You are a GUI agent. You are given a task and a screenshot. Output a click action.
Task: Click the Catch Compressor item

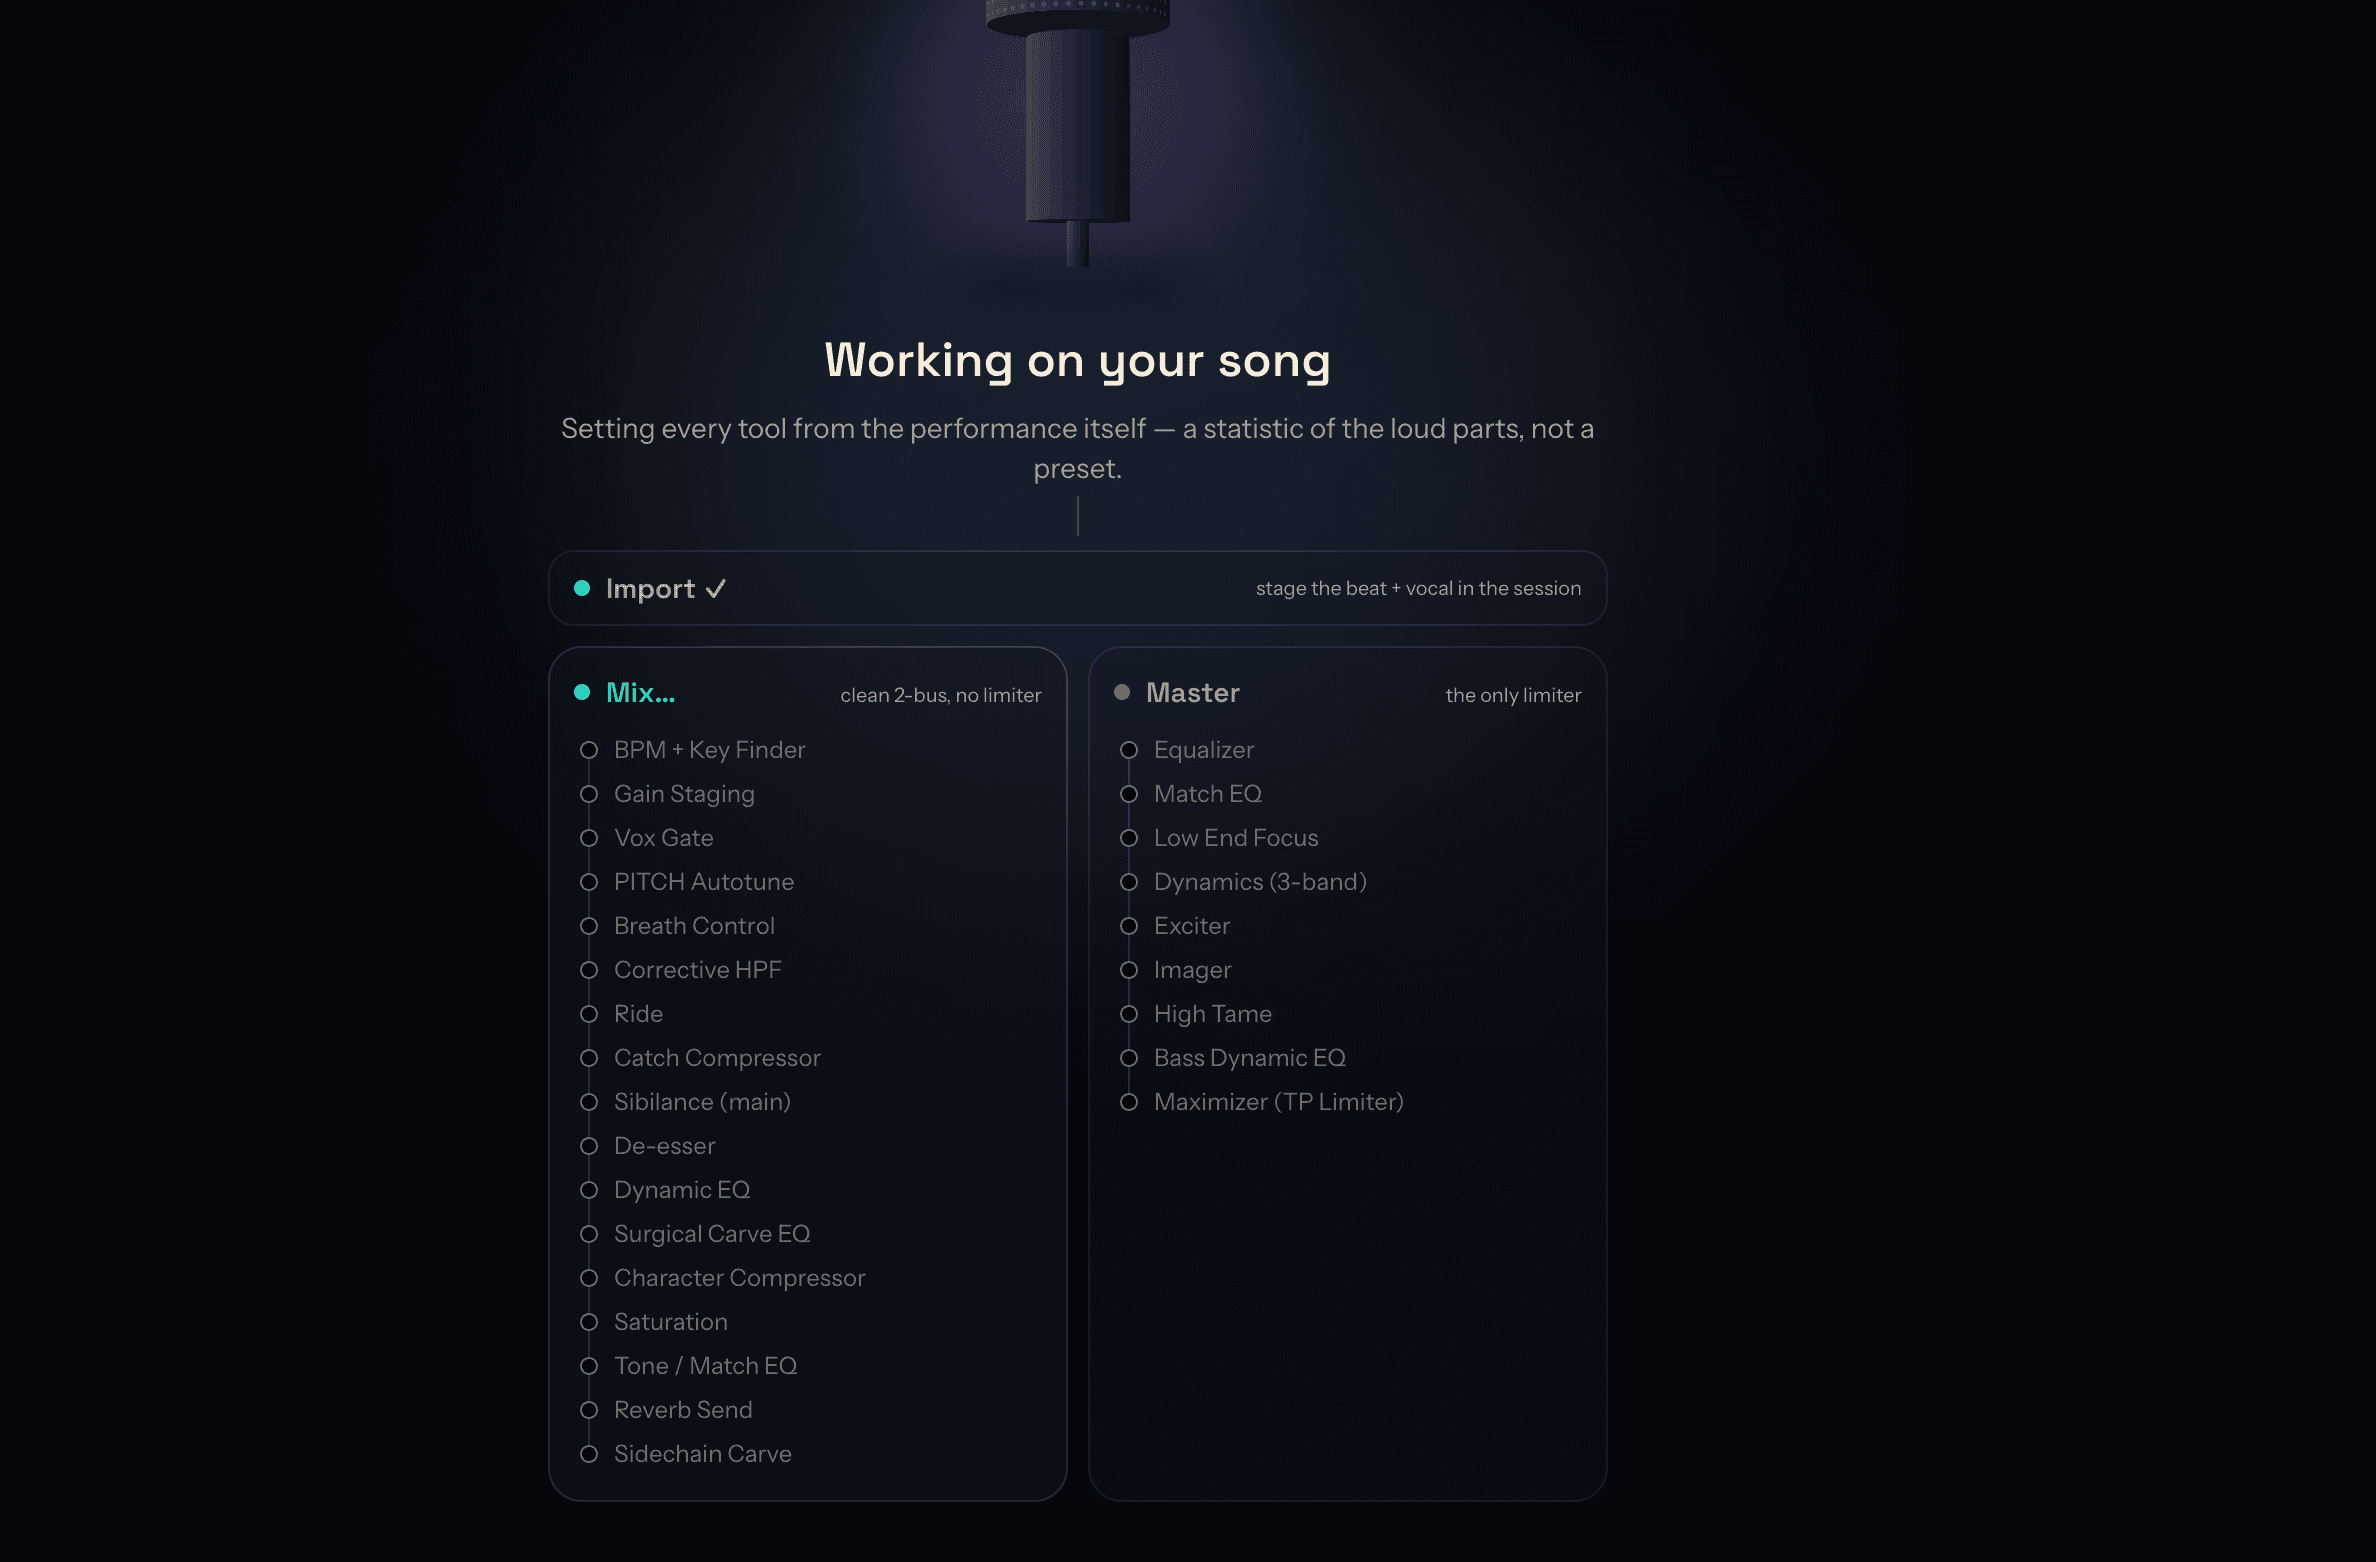(x=717, y=1058)
